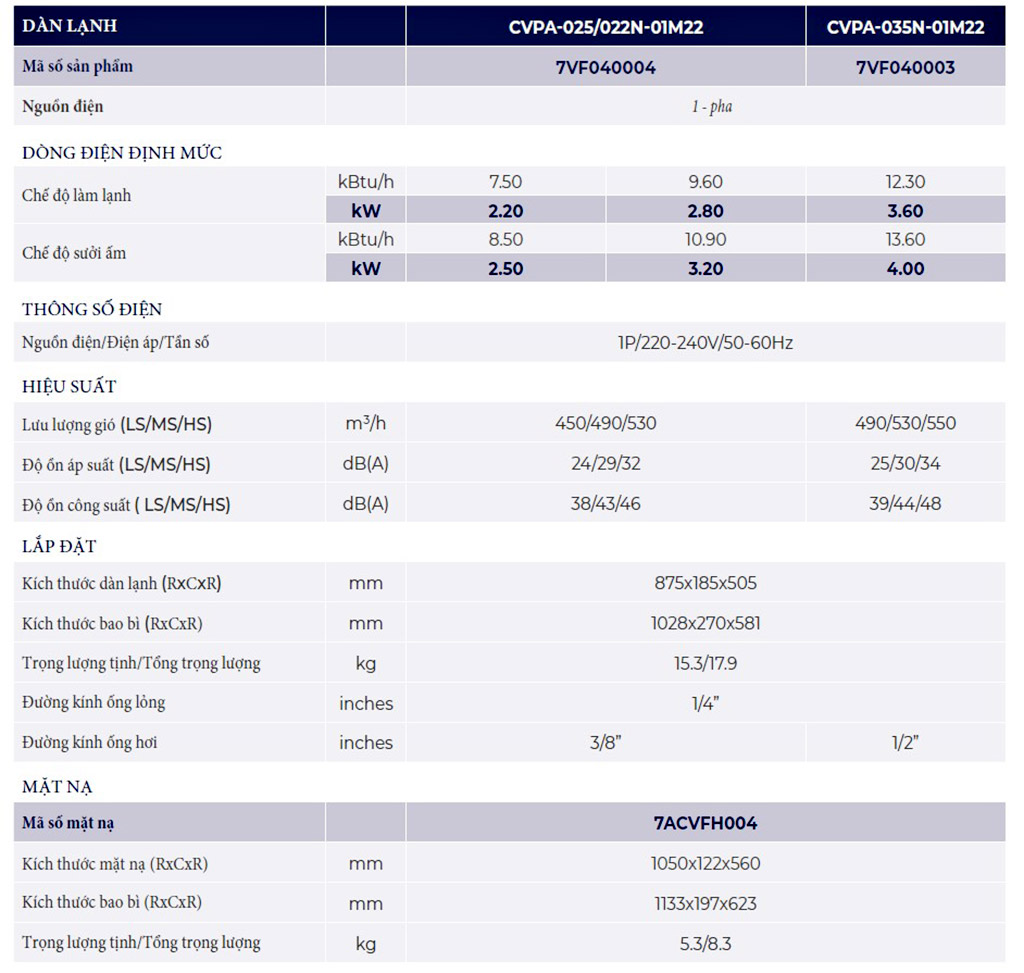
Task: Click the "1 - pha" power source value
Action: 711,106
